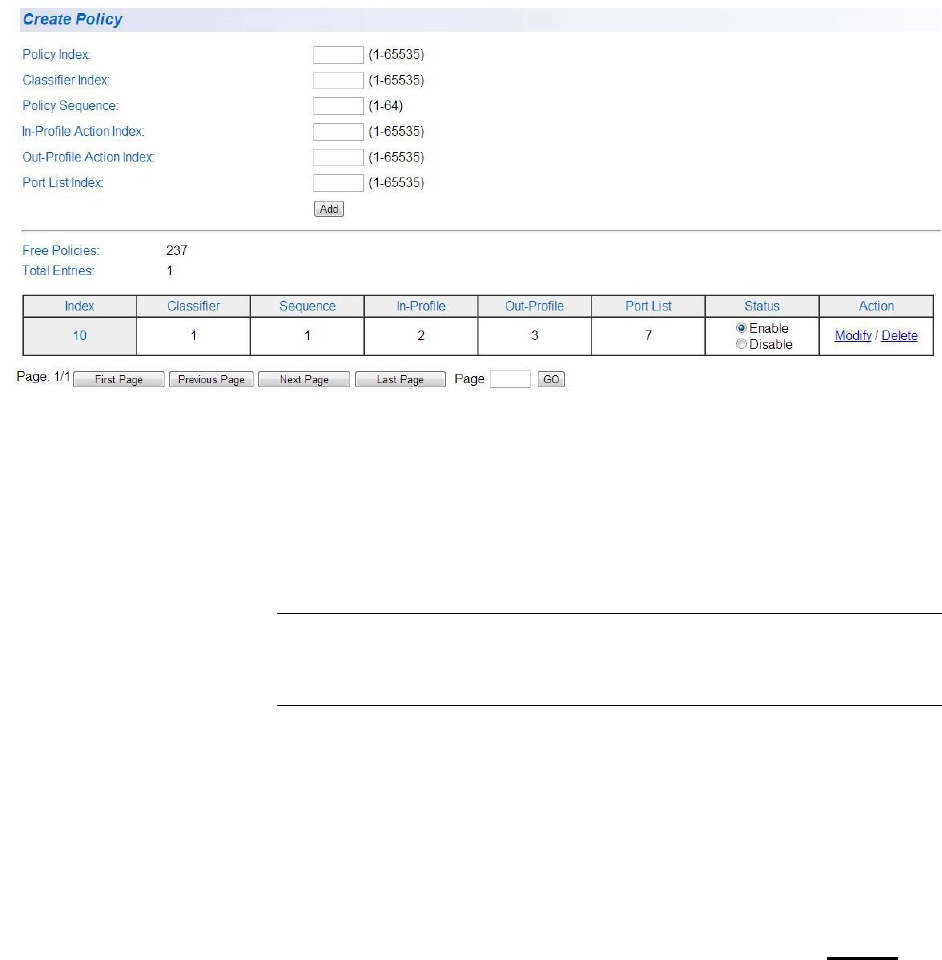Click the Policy Sequence input box
This screenshot has height=960, width=942.
338,106
